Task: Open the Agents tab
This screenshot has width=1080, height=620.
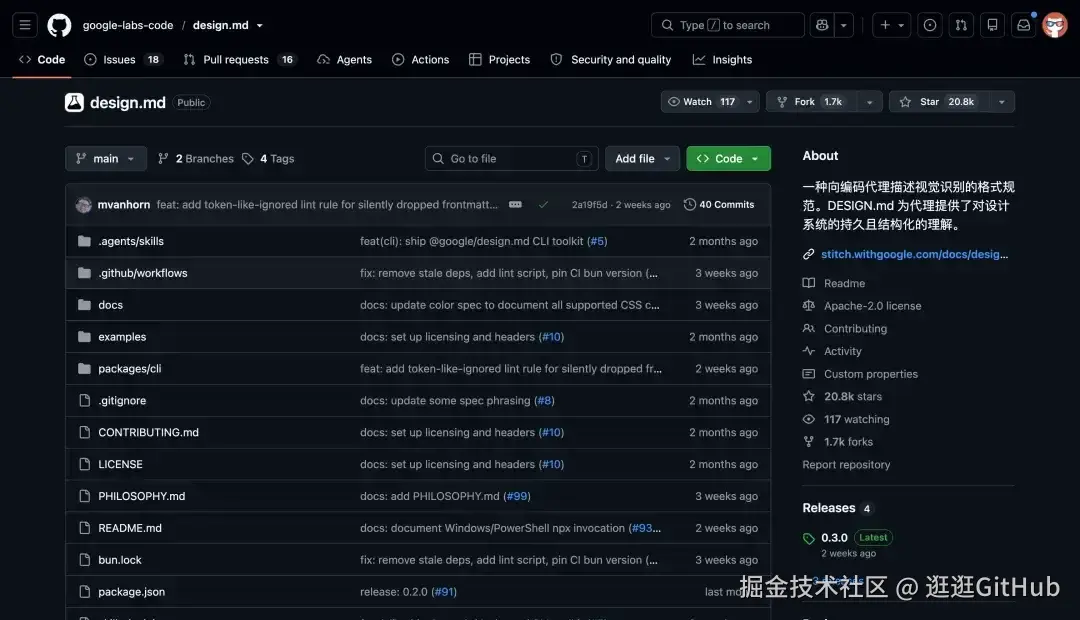Action: coord(344,60)
